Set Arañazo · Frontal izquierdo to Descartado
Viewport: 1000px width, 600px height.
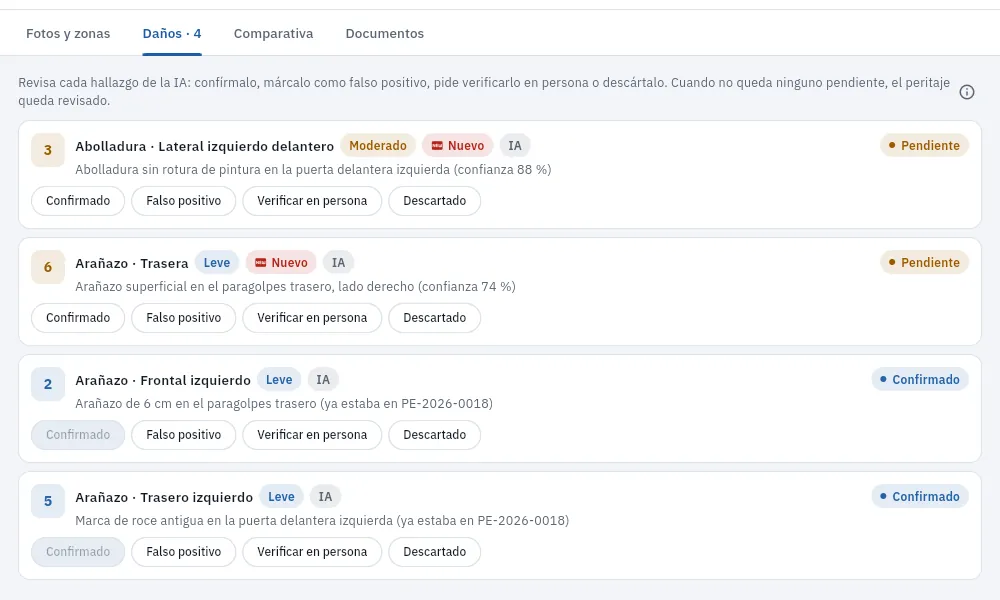[x=434, y=435]
